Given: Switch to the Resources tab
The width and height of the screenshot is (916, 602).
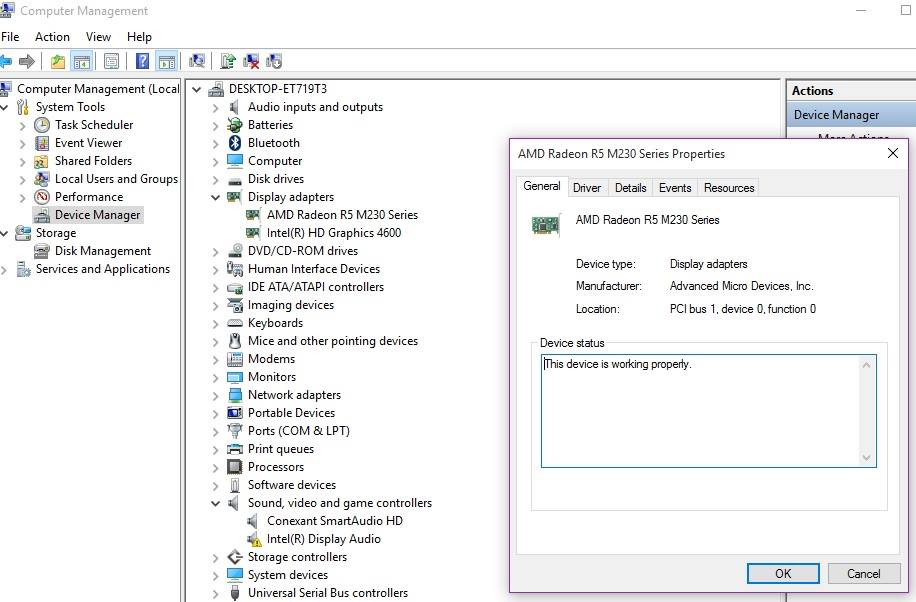Looking at the screenshot, I should click(728, 188).
